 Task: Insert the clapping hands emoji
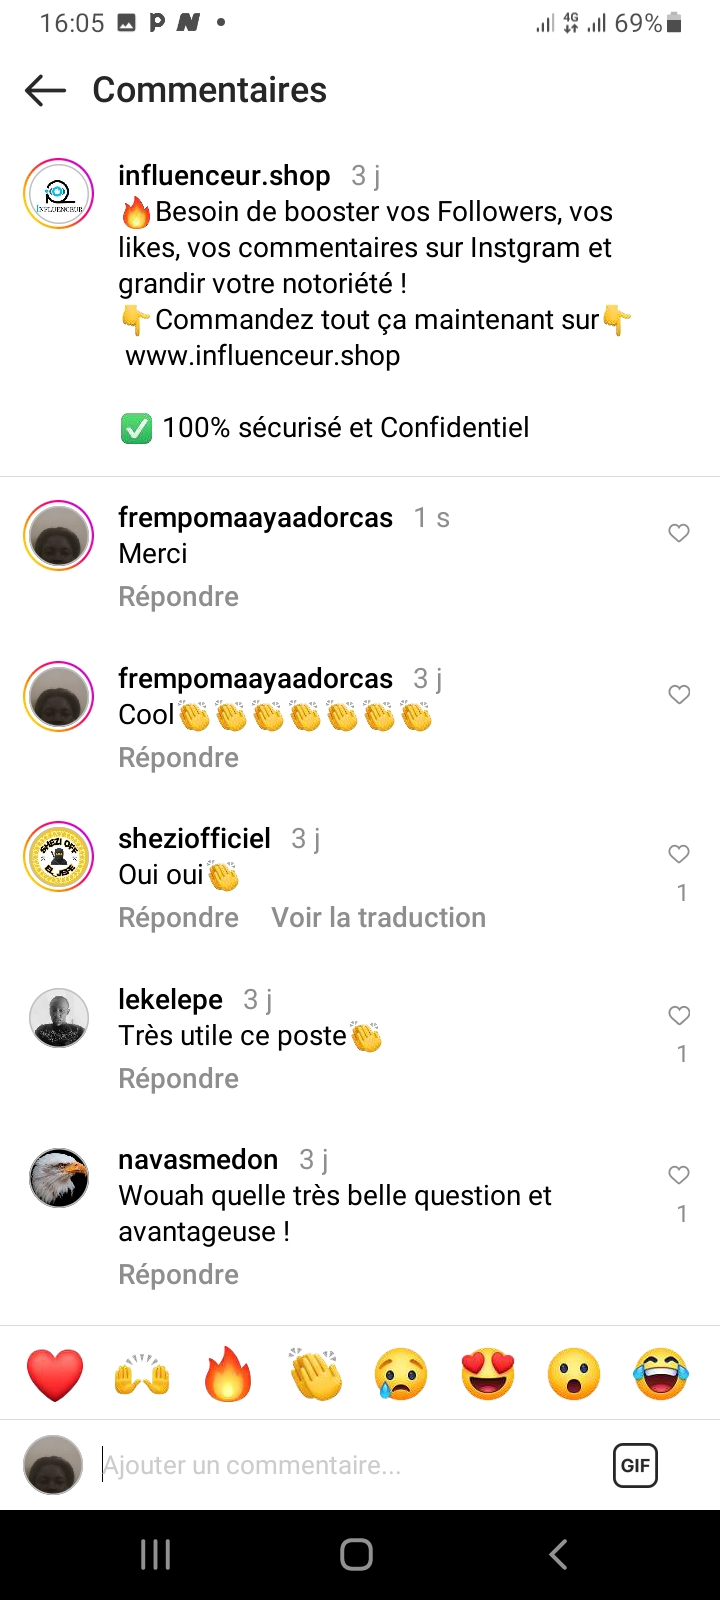coord(315,1374)
